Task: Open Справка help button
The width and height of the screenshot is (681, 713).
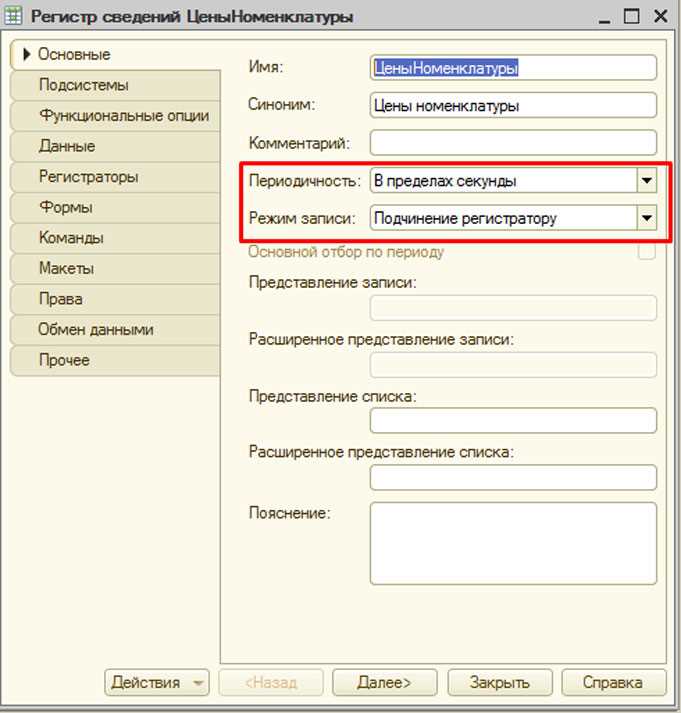Action: 614,682
